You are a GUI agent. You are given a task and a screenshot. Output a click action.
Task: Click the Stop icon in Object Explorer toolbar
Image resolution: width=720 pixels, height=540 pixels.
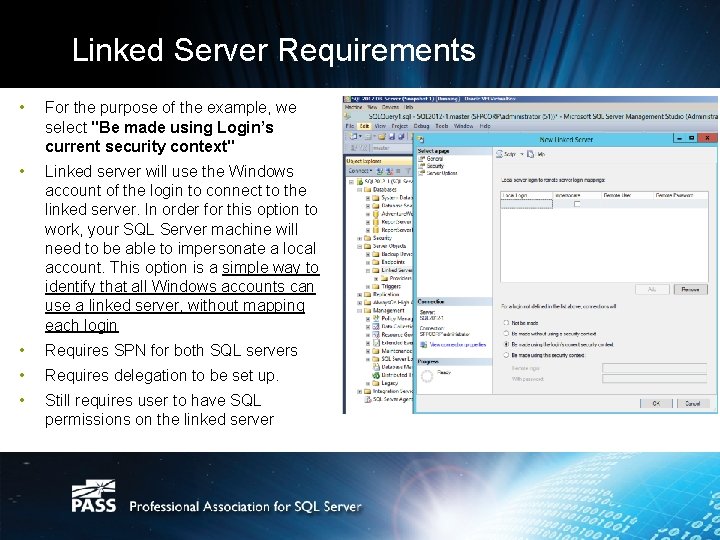398,171
